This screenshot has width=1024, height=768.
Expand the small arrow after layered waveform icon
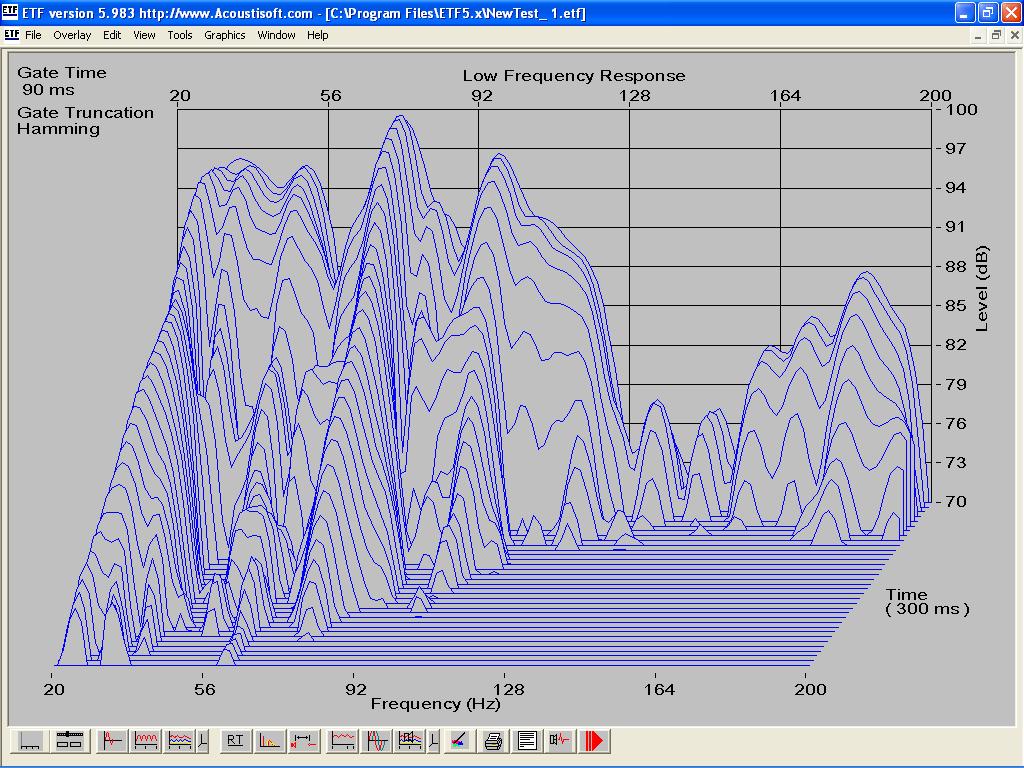click(x=203, y=741)
